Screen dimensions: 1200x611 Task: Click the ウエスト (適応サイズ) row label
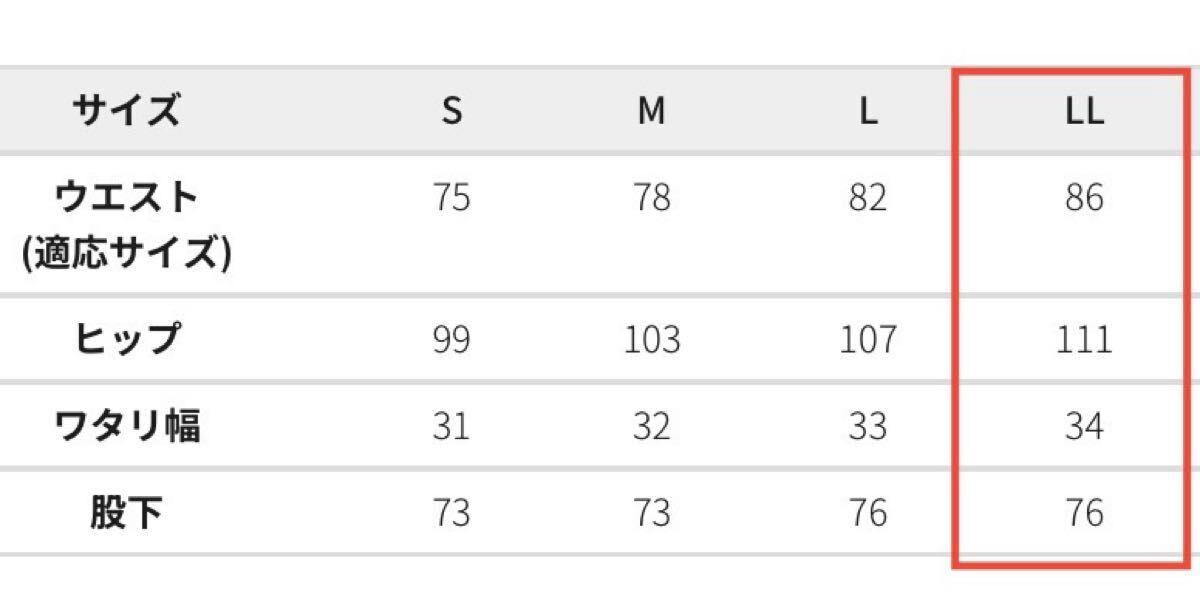[x=126, y=225]
